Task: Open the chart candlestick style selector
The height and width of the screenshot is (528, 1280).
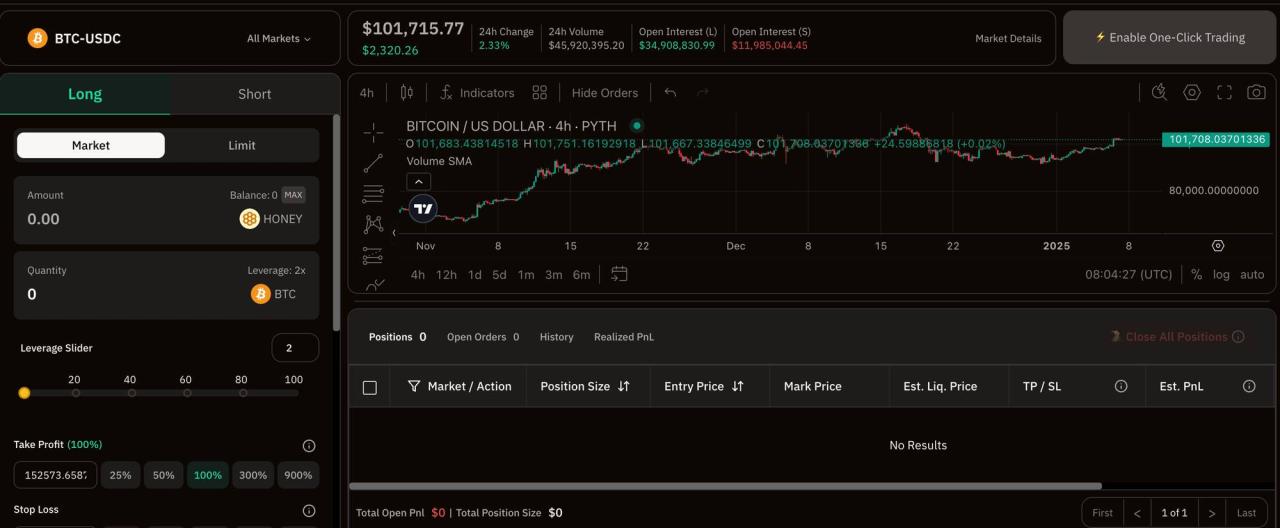Action: coord(406,93)
